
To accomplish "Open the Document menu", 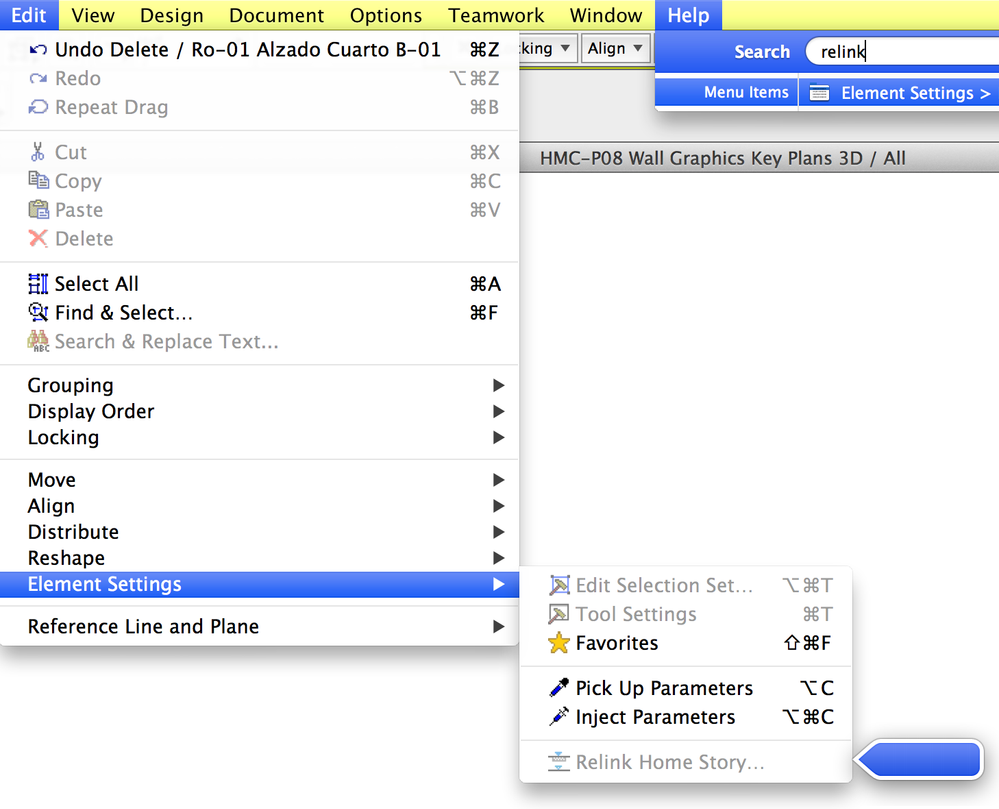I will click(276, 15).
